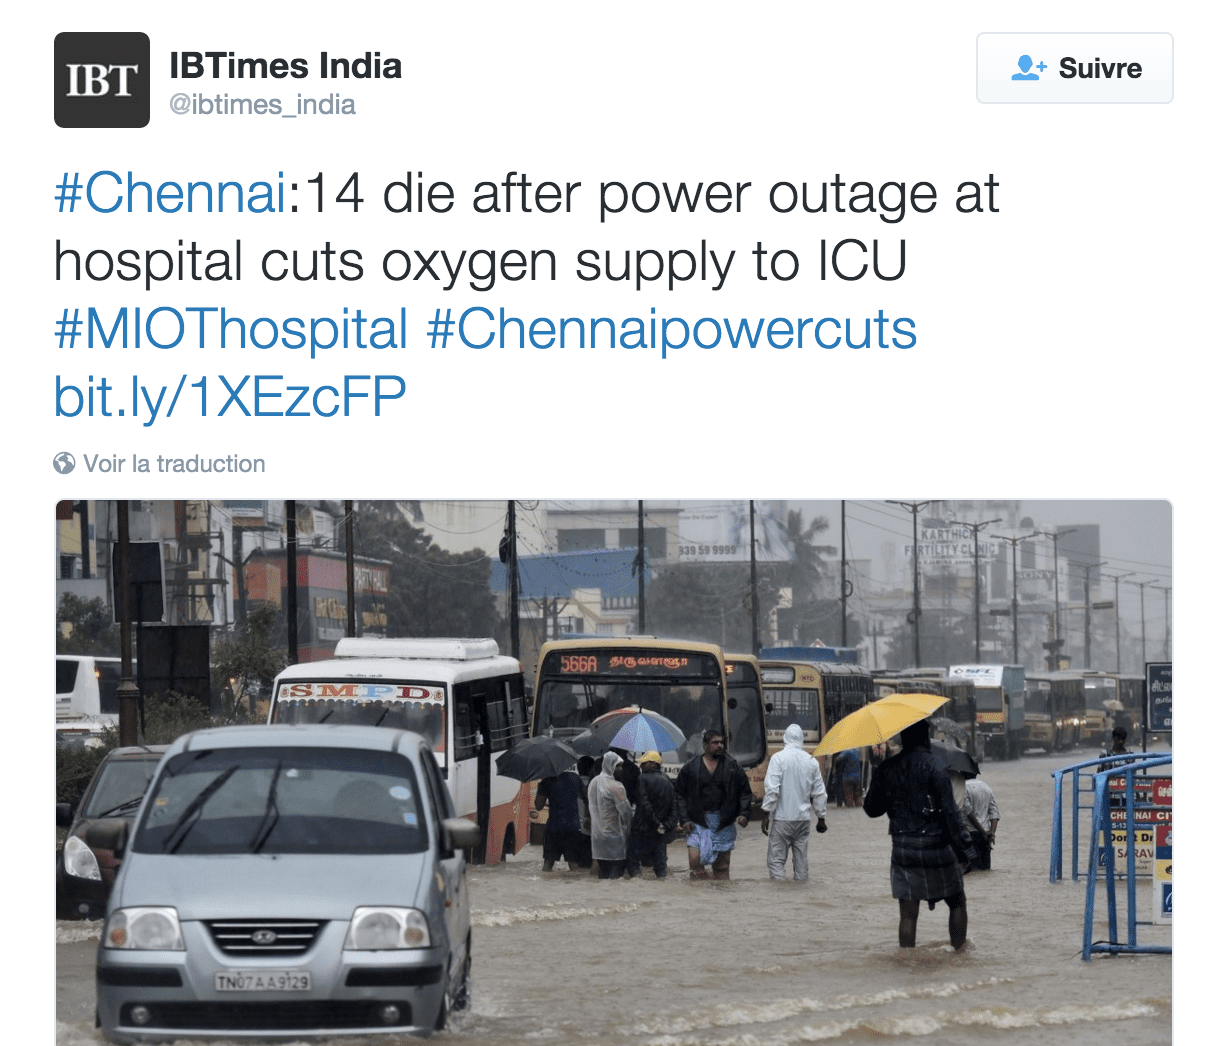Click the TN07AA9129 license plate
1226x1046 pixels.
coord(263,982)
